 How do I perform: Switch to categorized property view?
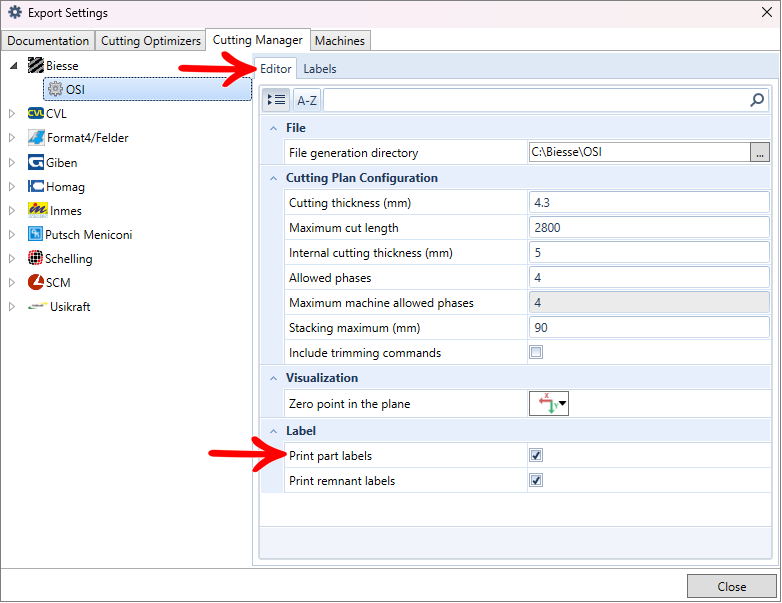276,100
